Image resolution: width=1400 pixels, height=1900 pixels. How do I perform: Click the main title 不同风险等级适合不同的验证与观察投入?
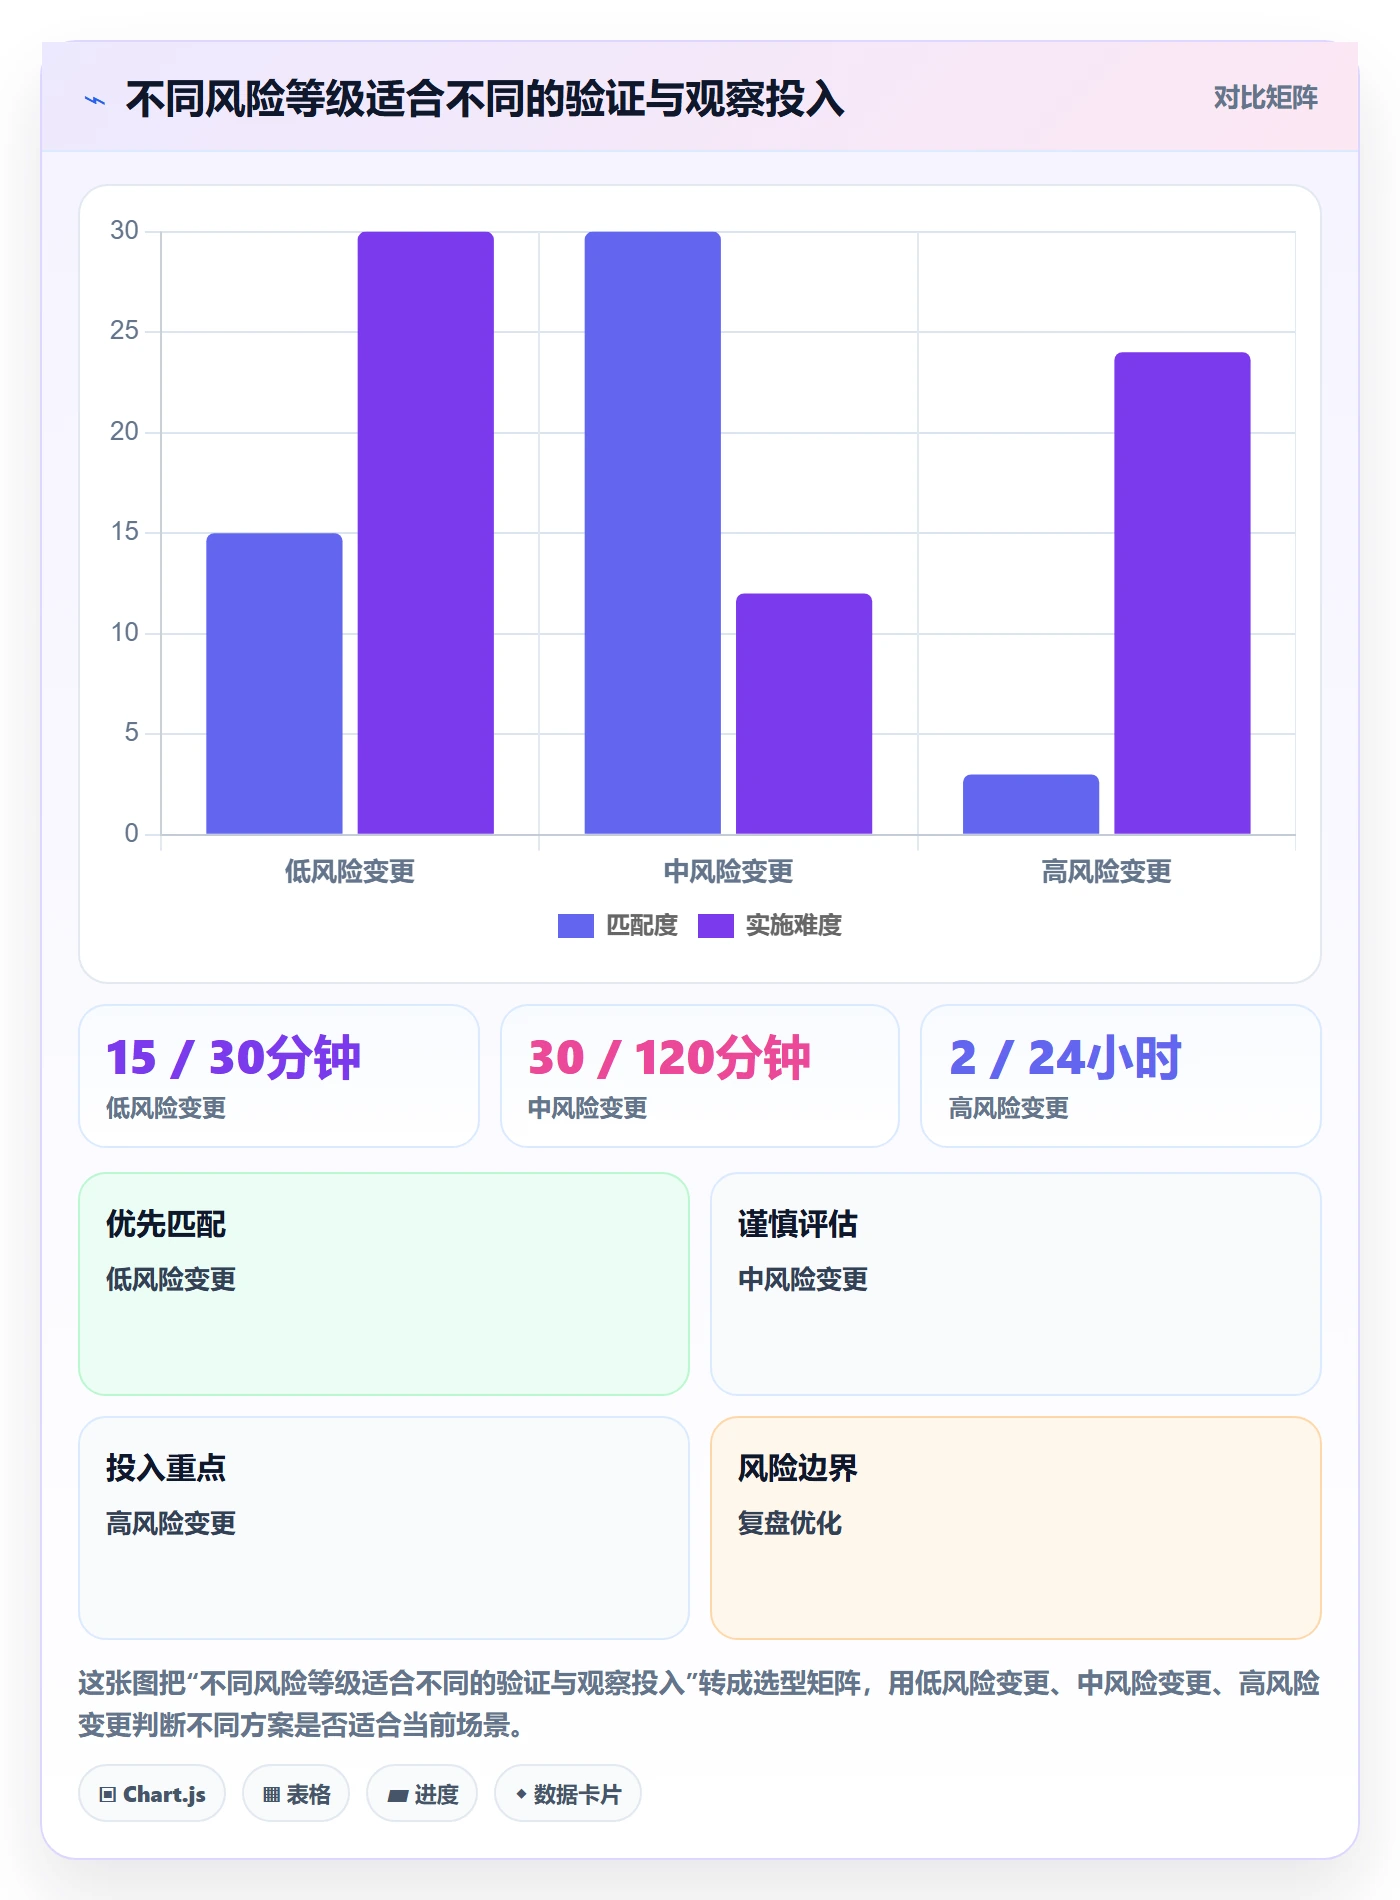(485, 99)
